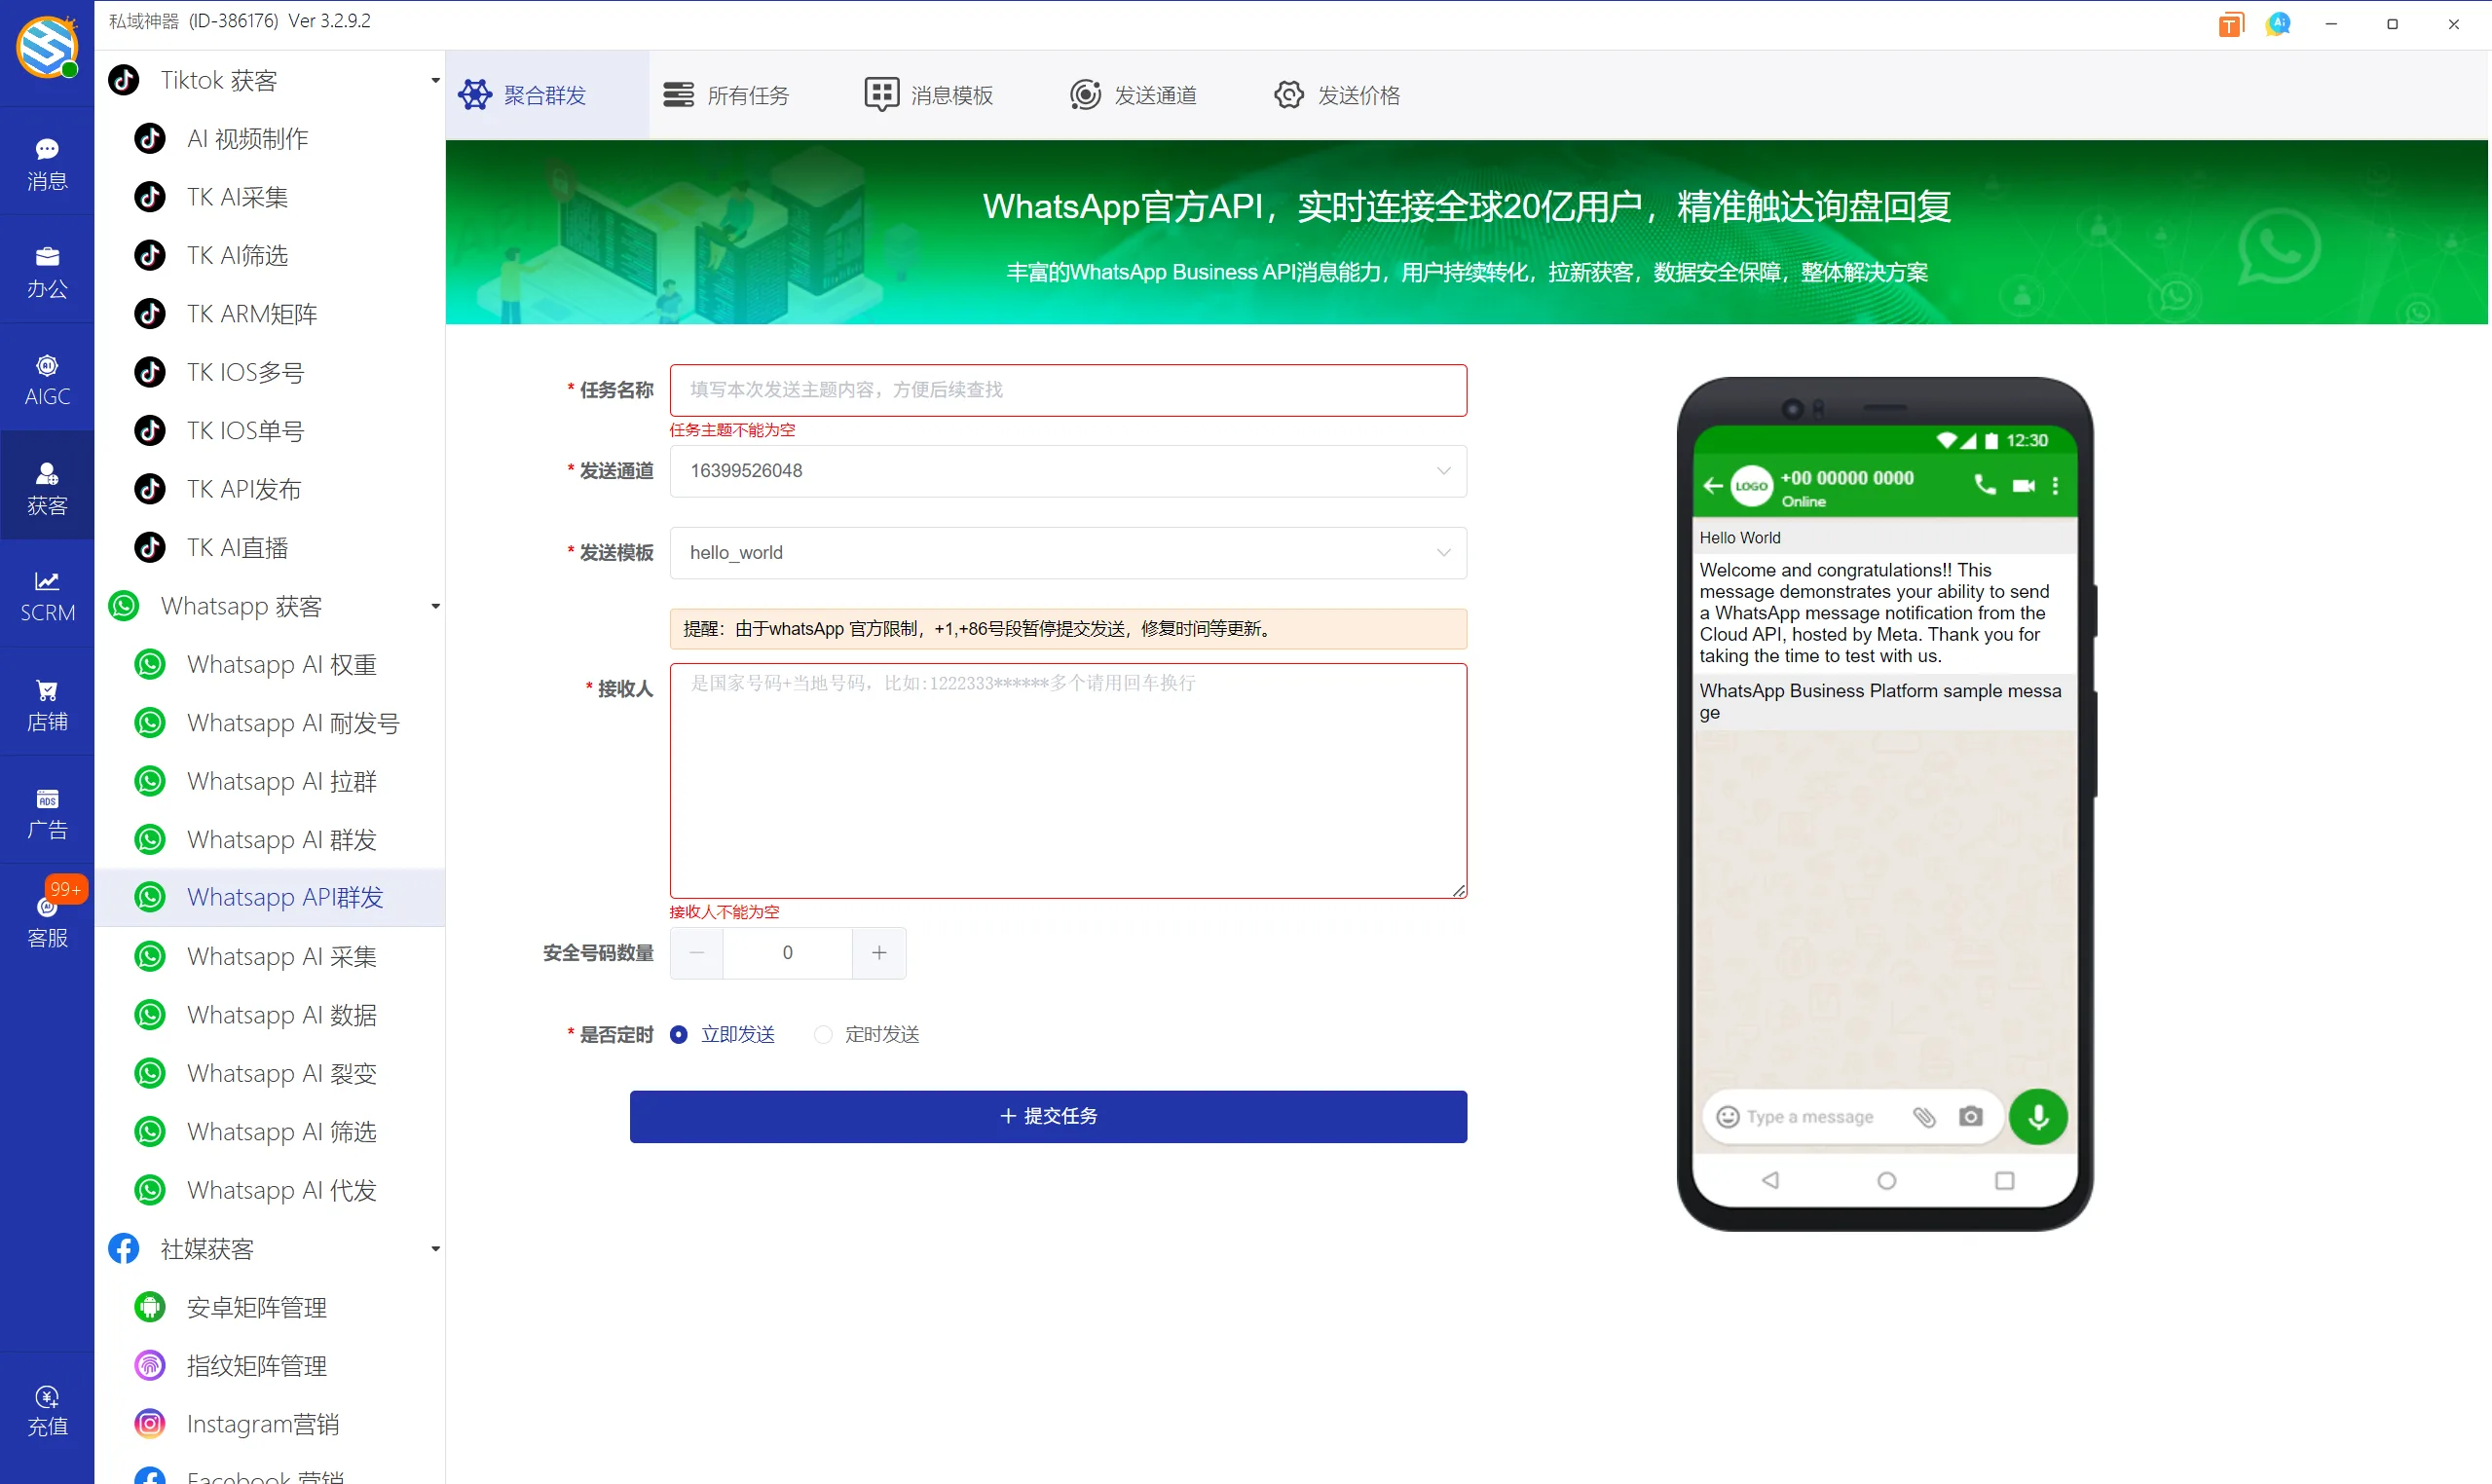This screenshot has width=2492, height=1484.
Task: Switch to the SCRM sidebar section
Action: pyautogui.click(x=46, y=594)
